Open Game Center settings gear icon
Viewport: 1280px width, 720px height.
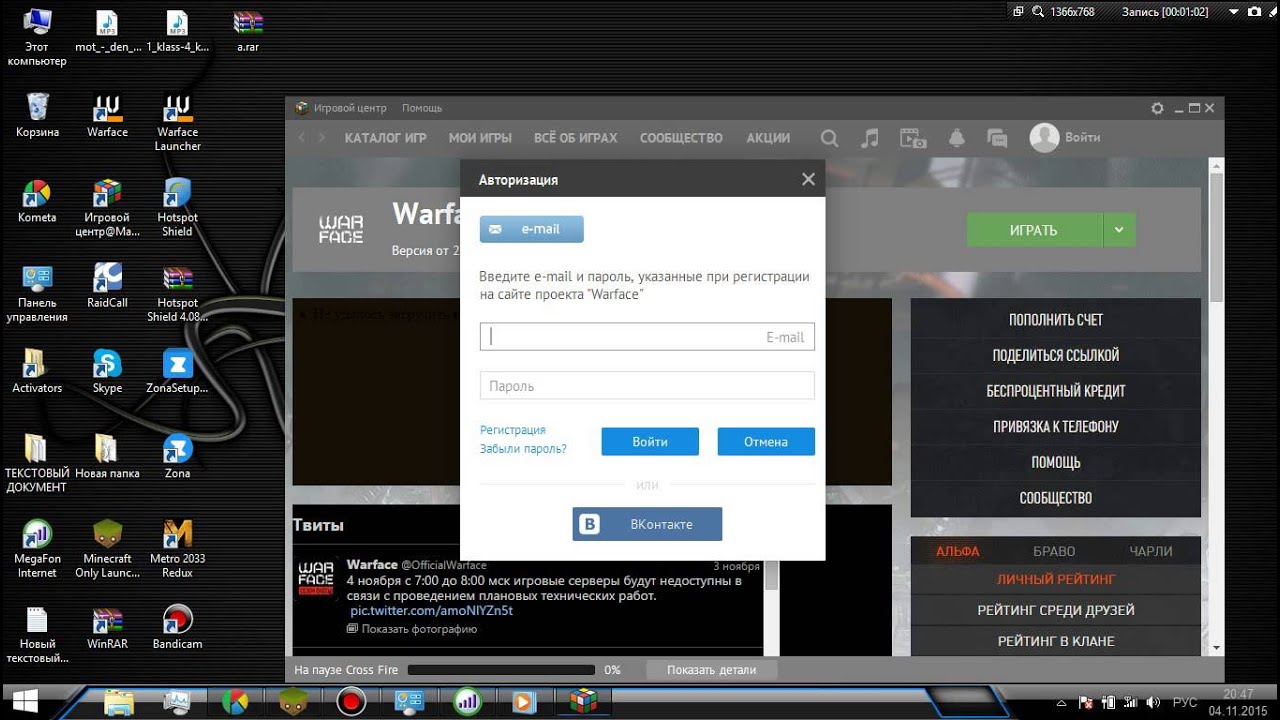(x=1158, y=108)
